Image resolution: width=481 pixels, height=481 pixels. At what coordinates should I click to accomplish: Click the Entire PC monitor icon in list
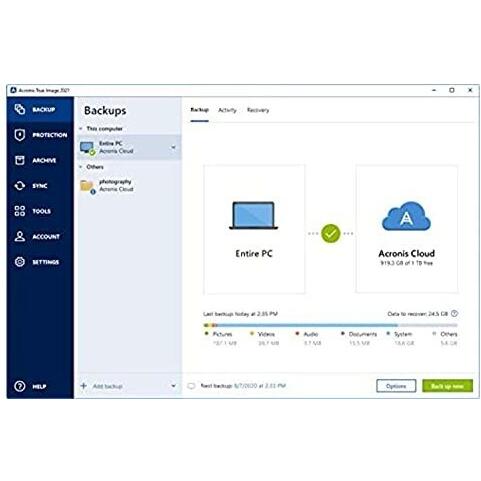click(87, 148)
